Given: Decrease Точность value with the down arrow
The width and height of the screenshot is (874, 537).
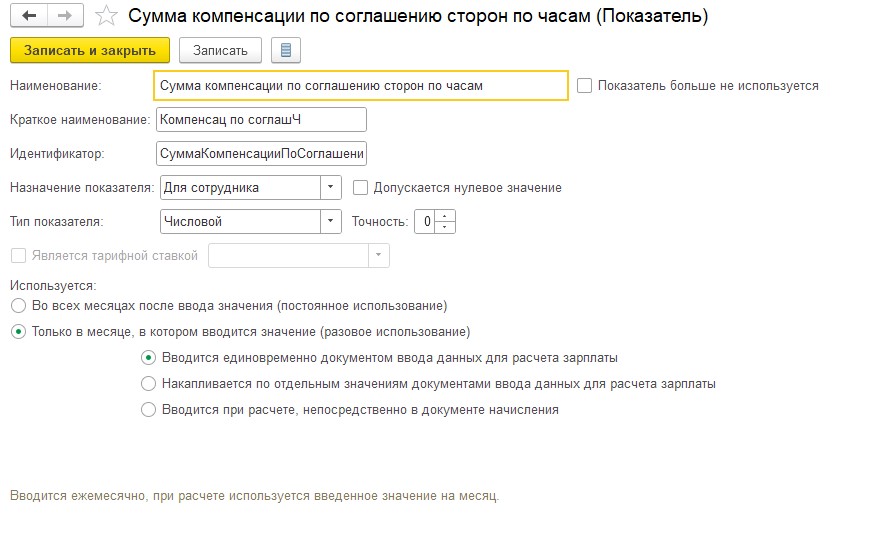Looking at the screenshot, I should coord(445,227).
